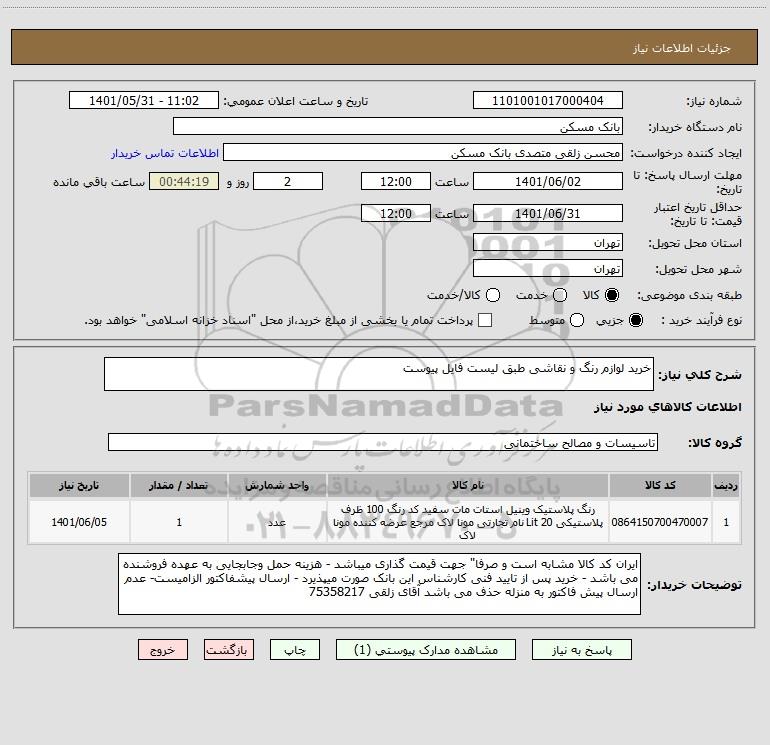Click the پاسخ به نیاز button
Screen dimensions: 770x745
[x=581, y=650]
